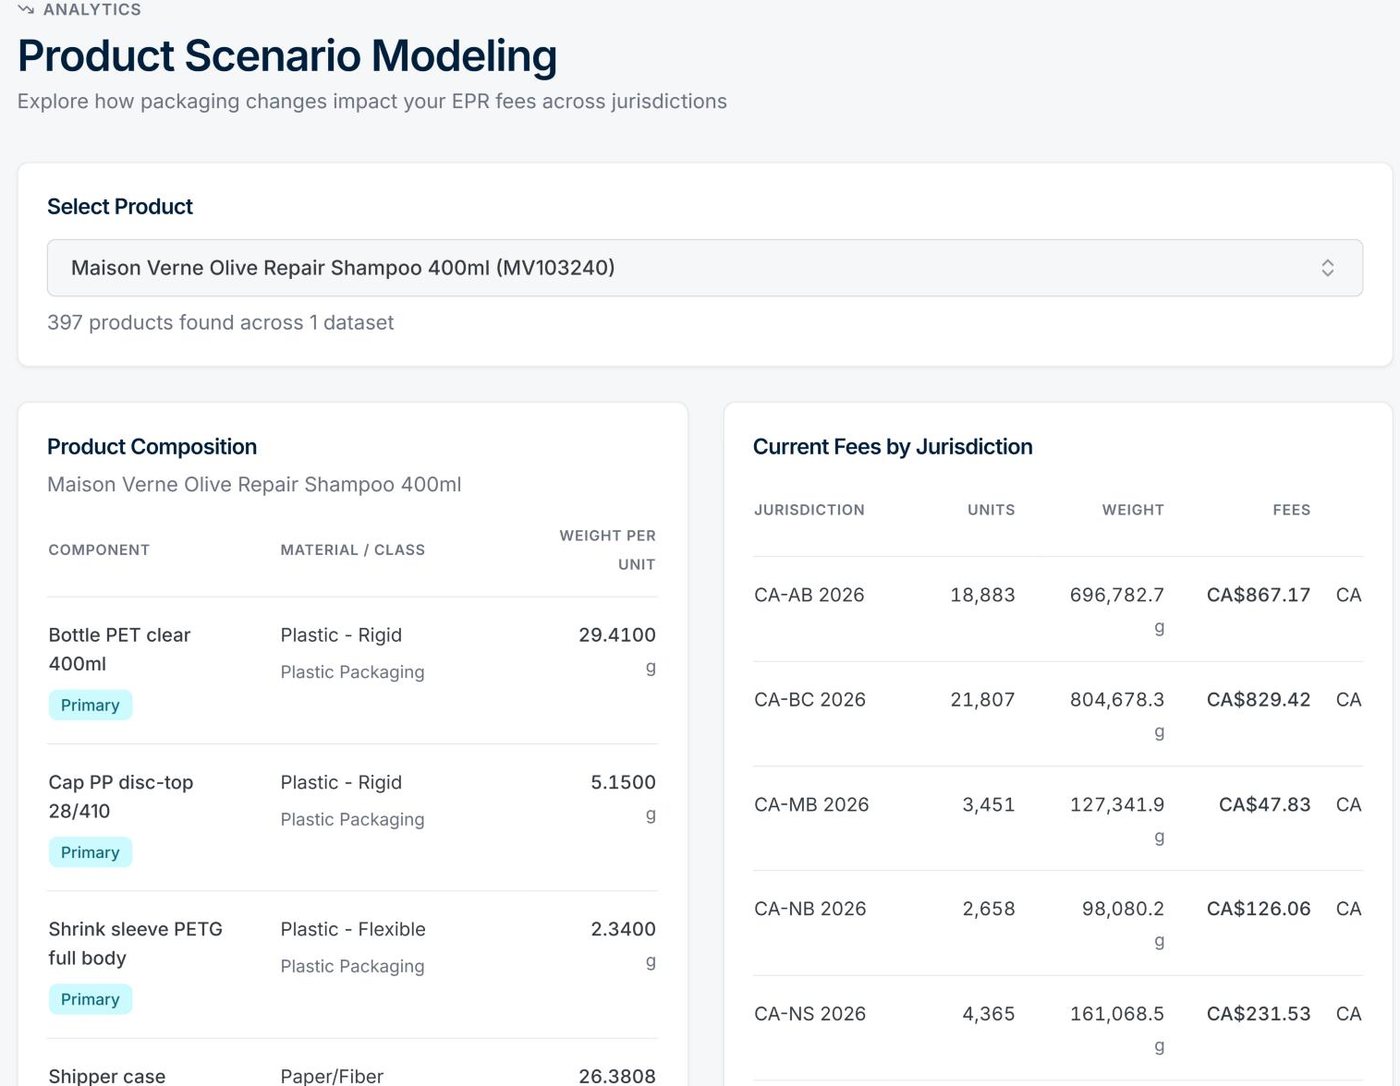Image resolution: width=1400 pixels, height=1086 pixels.
Task: Click the Paper/Fiber material label
Action: tap(332, 1076)
